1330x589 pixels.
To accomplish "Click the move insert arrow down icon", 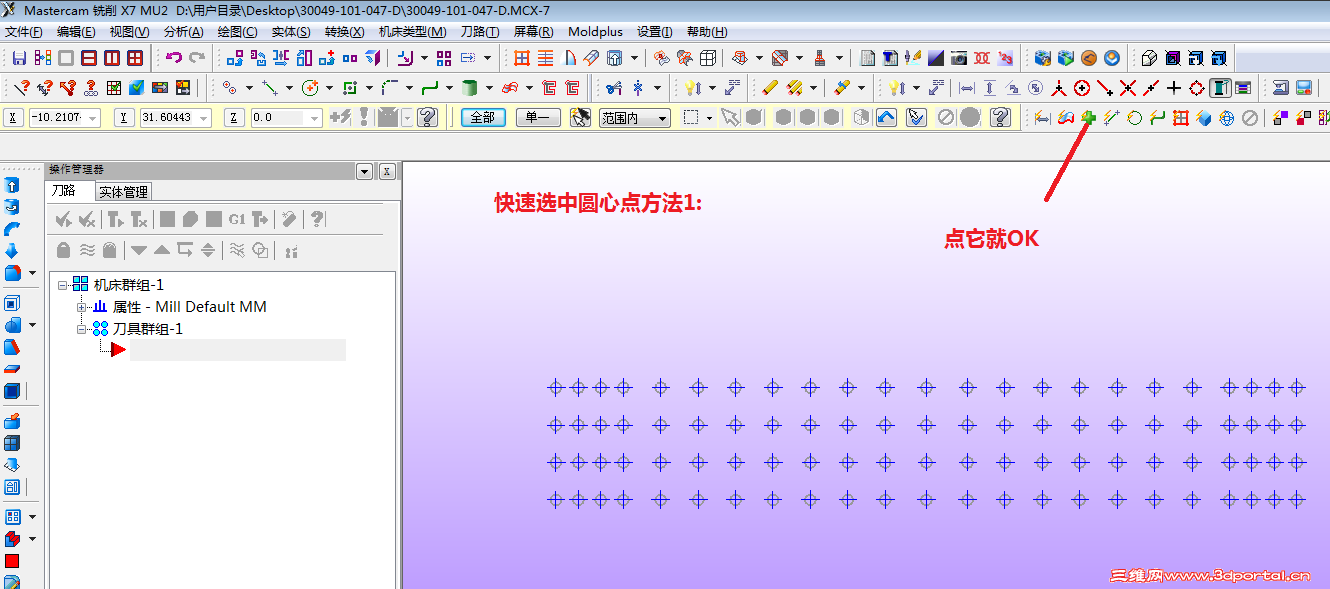I will pyautogui.click(x=139, y=250).
